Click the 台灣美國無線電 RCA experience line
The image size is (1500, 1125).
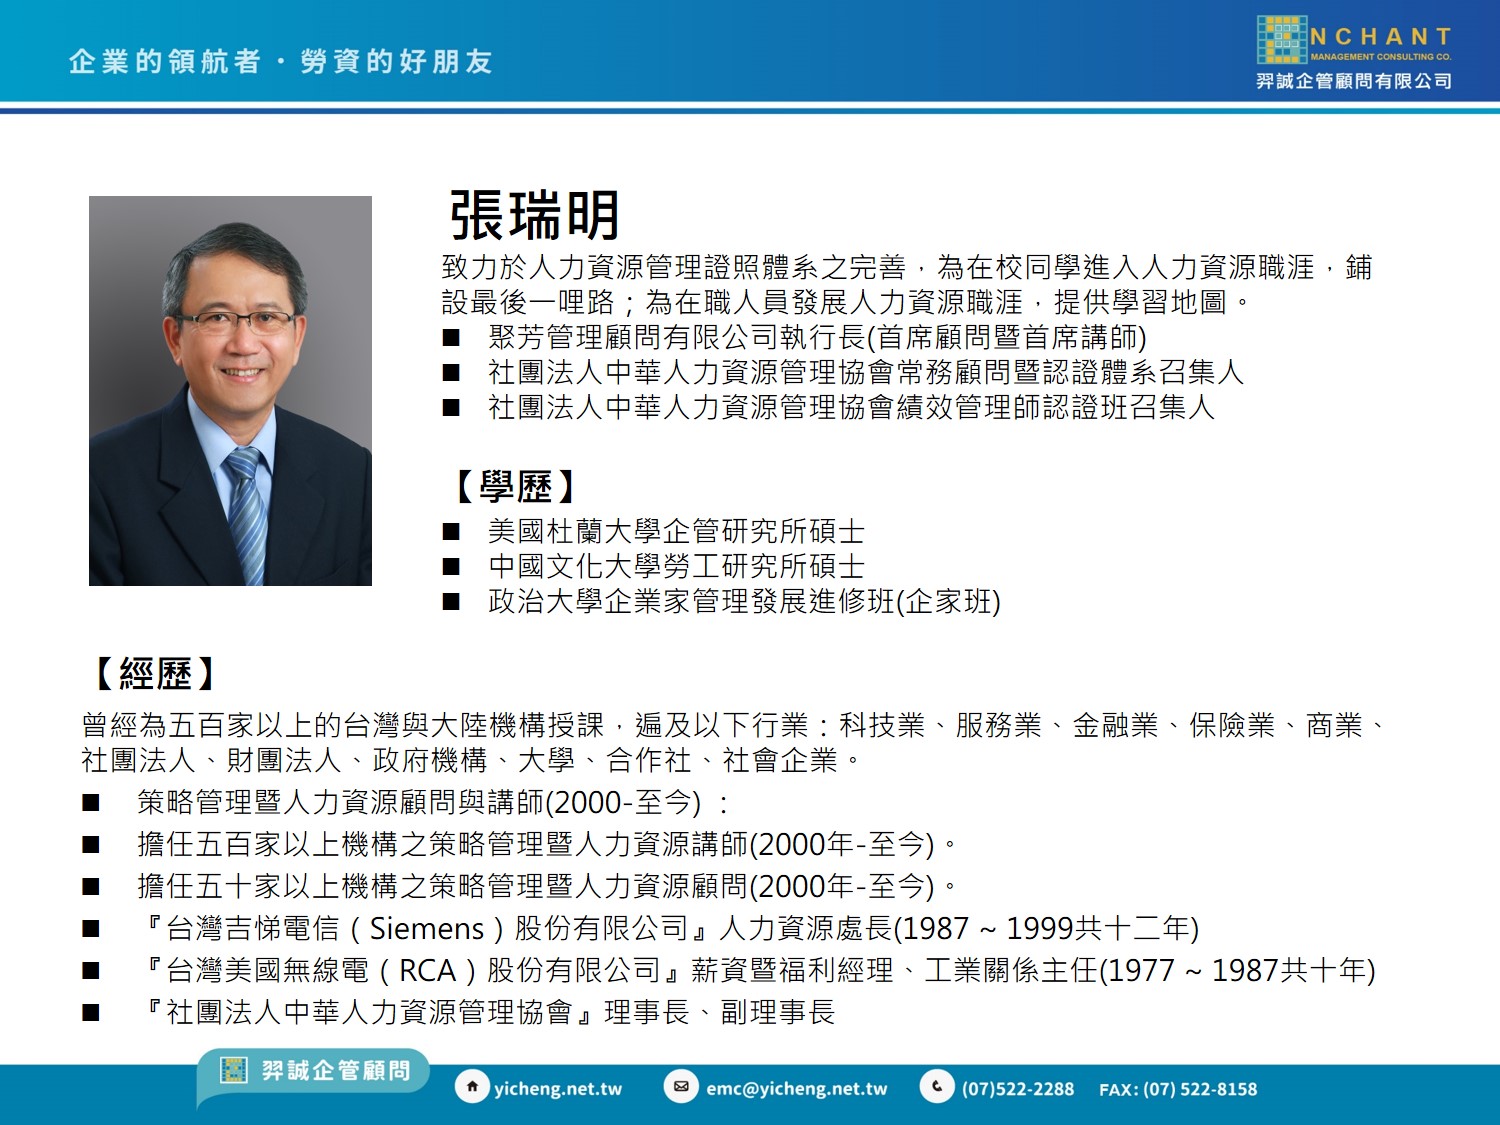[x=760, y=971]
